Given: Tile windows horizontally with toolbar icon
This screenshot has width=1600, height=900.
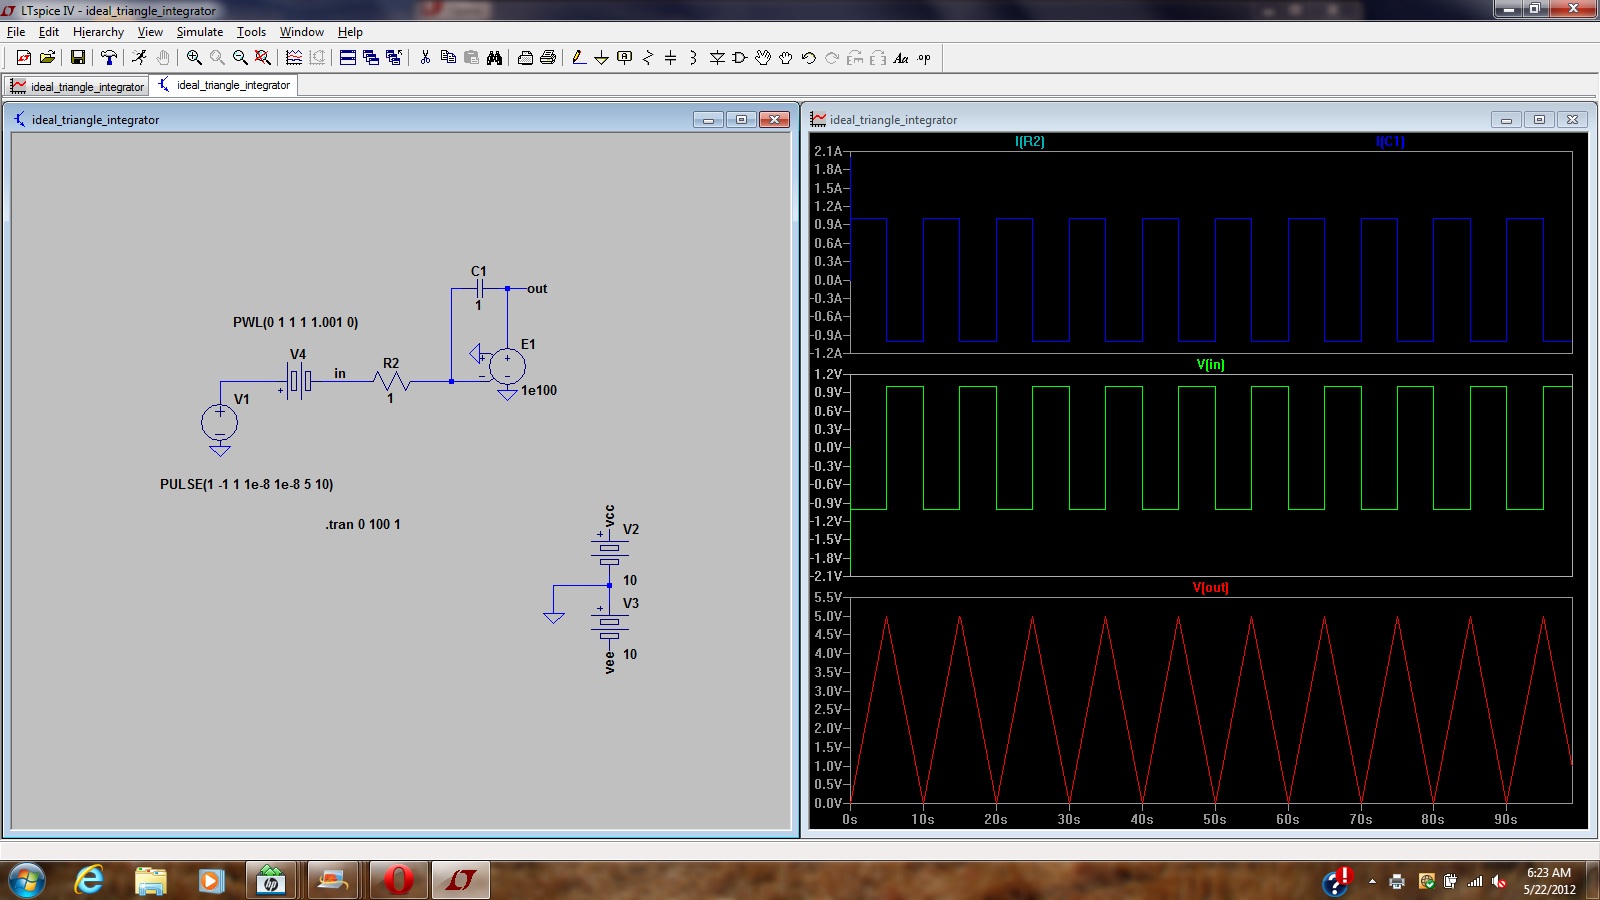Looking at the screenshot, I should pos(348,58).
